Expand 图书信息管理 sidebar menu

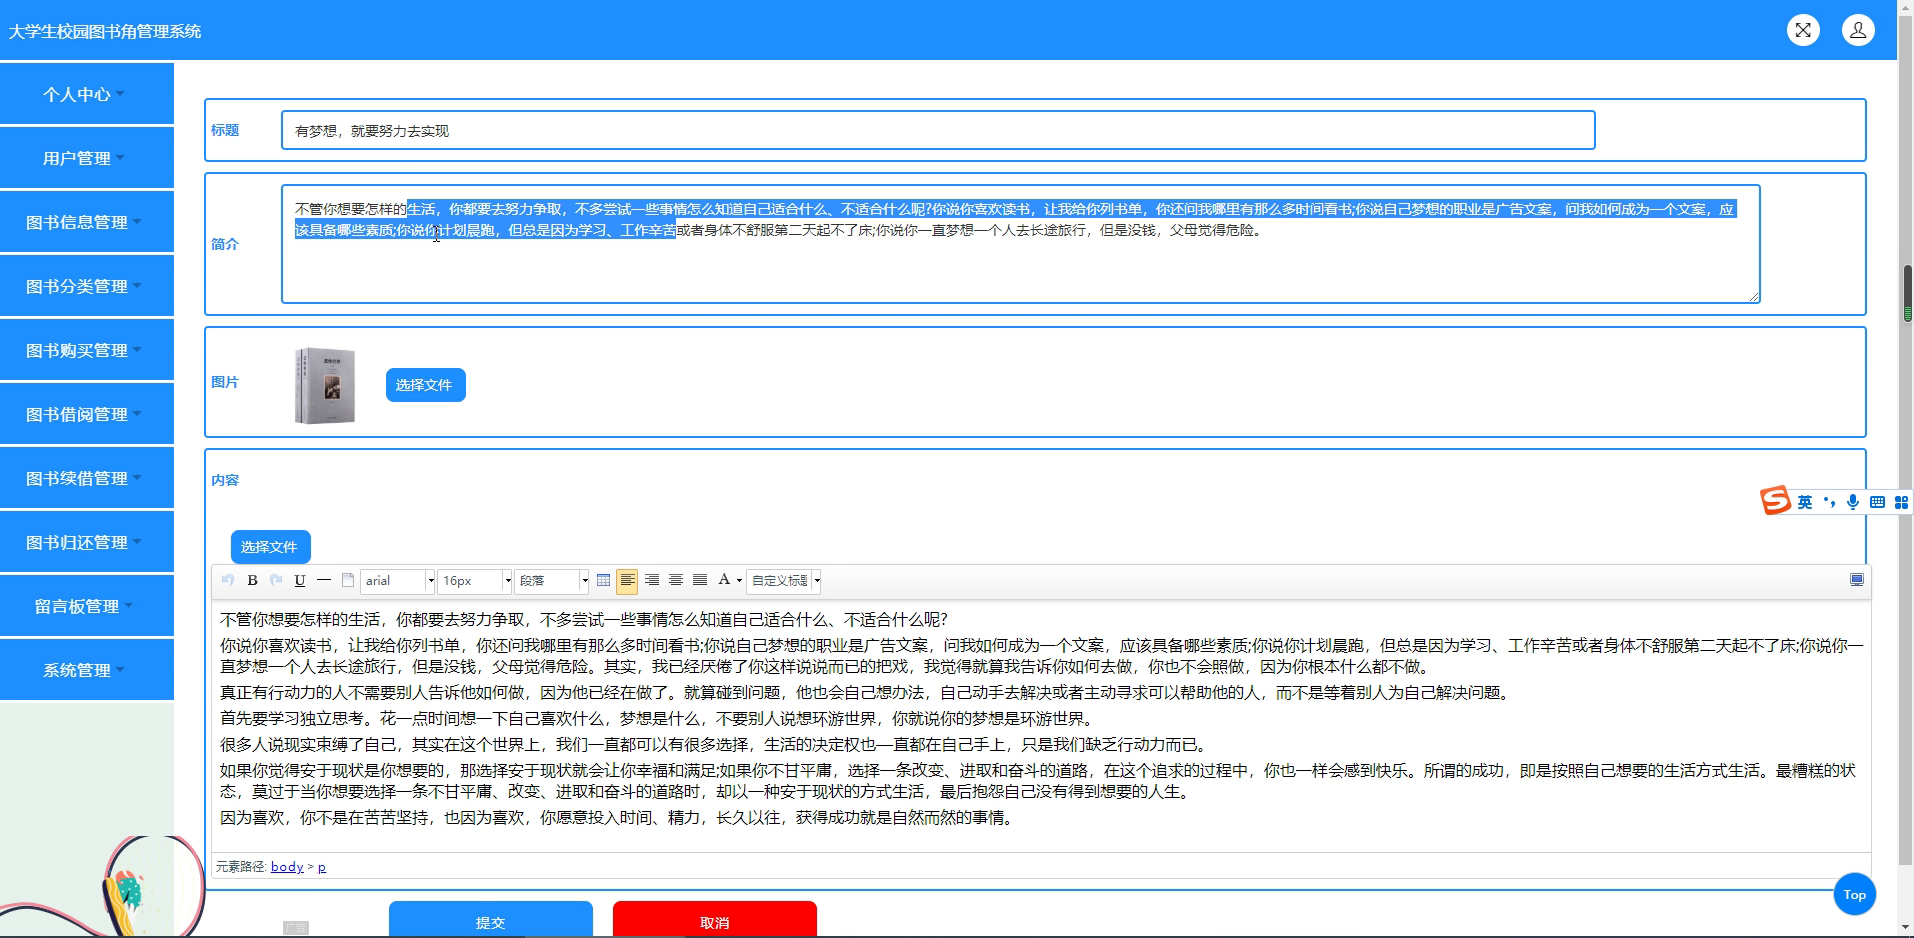(x=87, y=222)
